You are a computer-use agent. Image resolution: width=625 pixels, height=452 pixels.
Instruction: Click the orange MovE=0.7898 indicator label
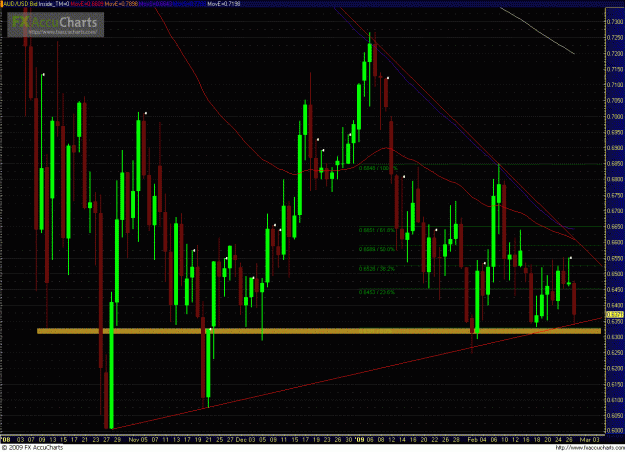pyautogui.click(x=121, y=4)
